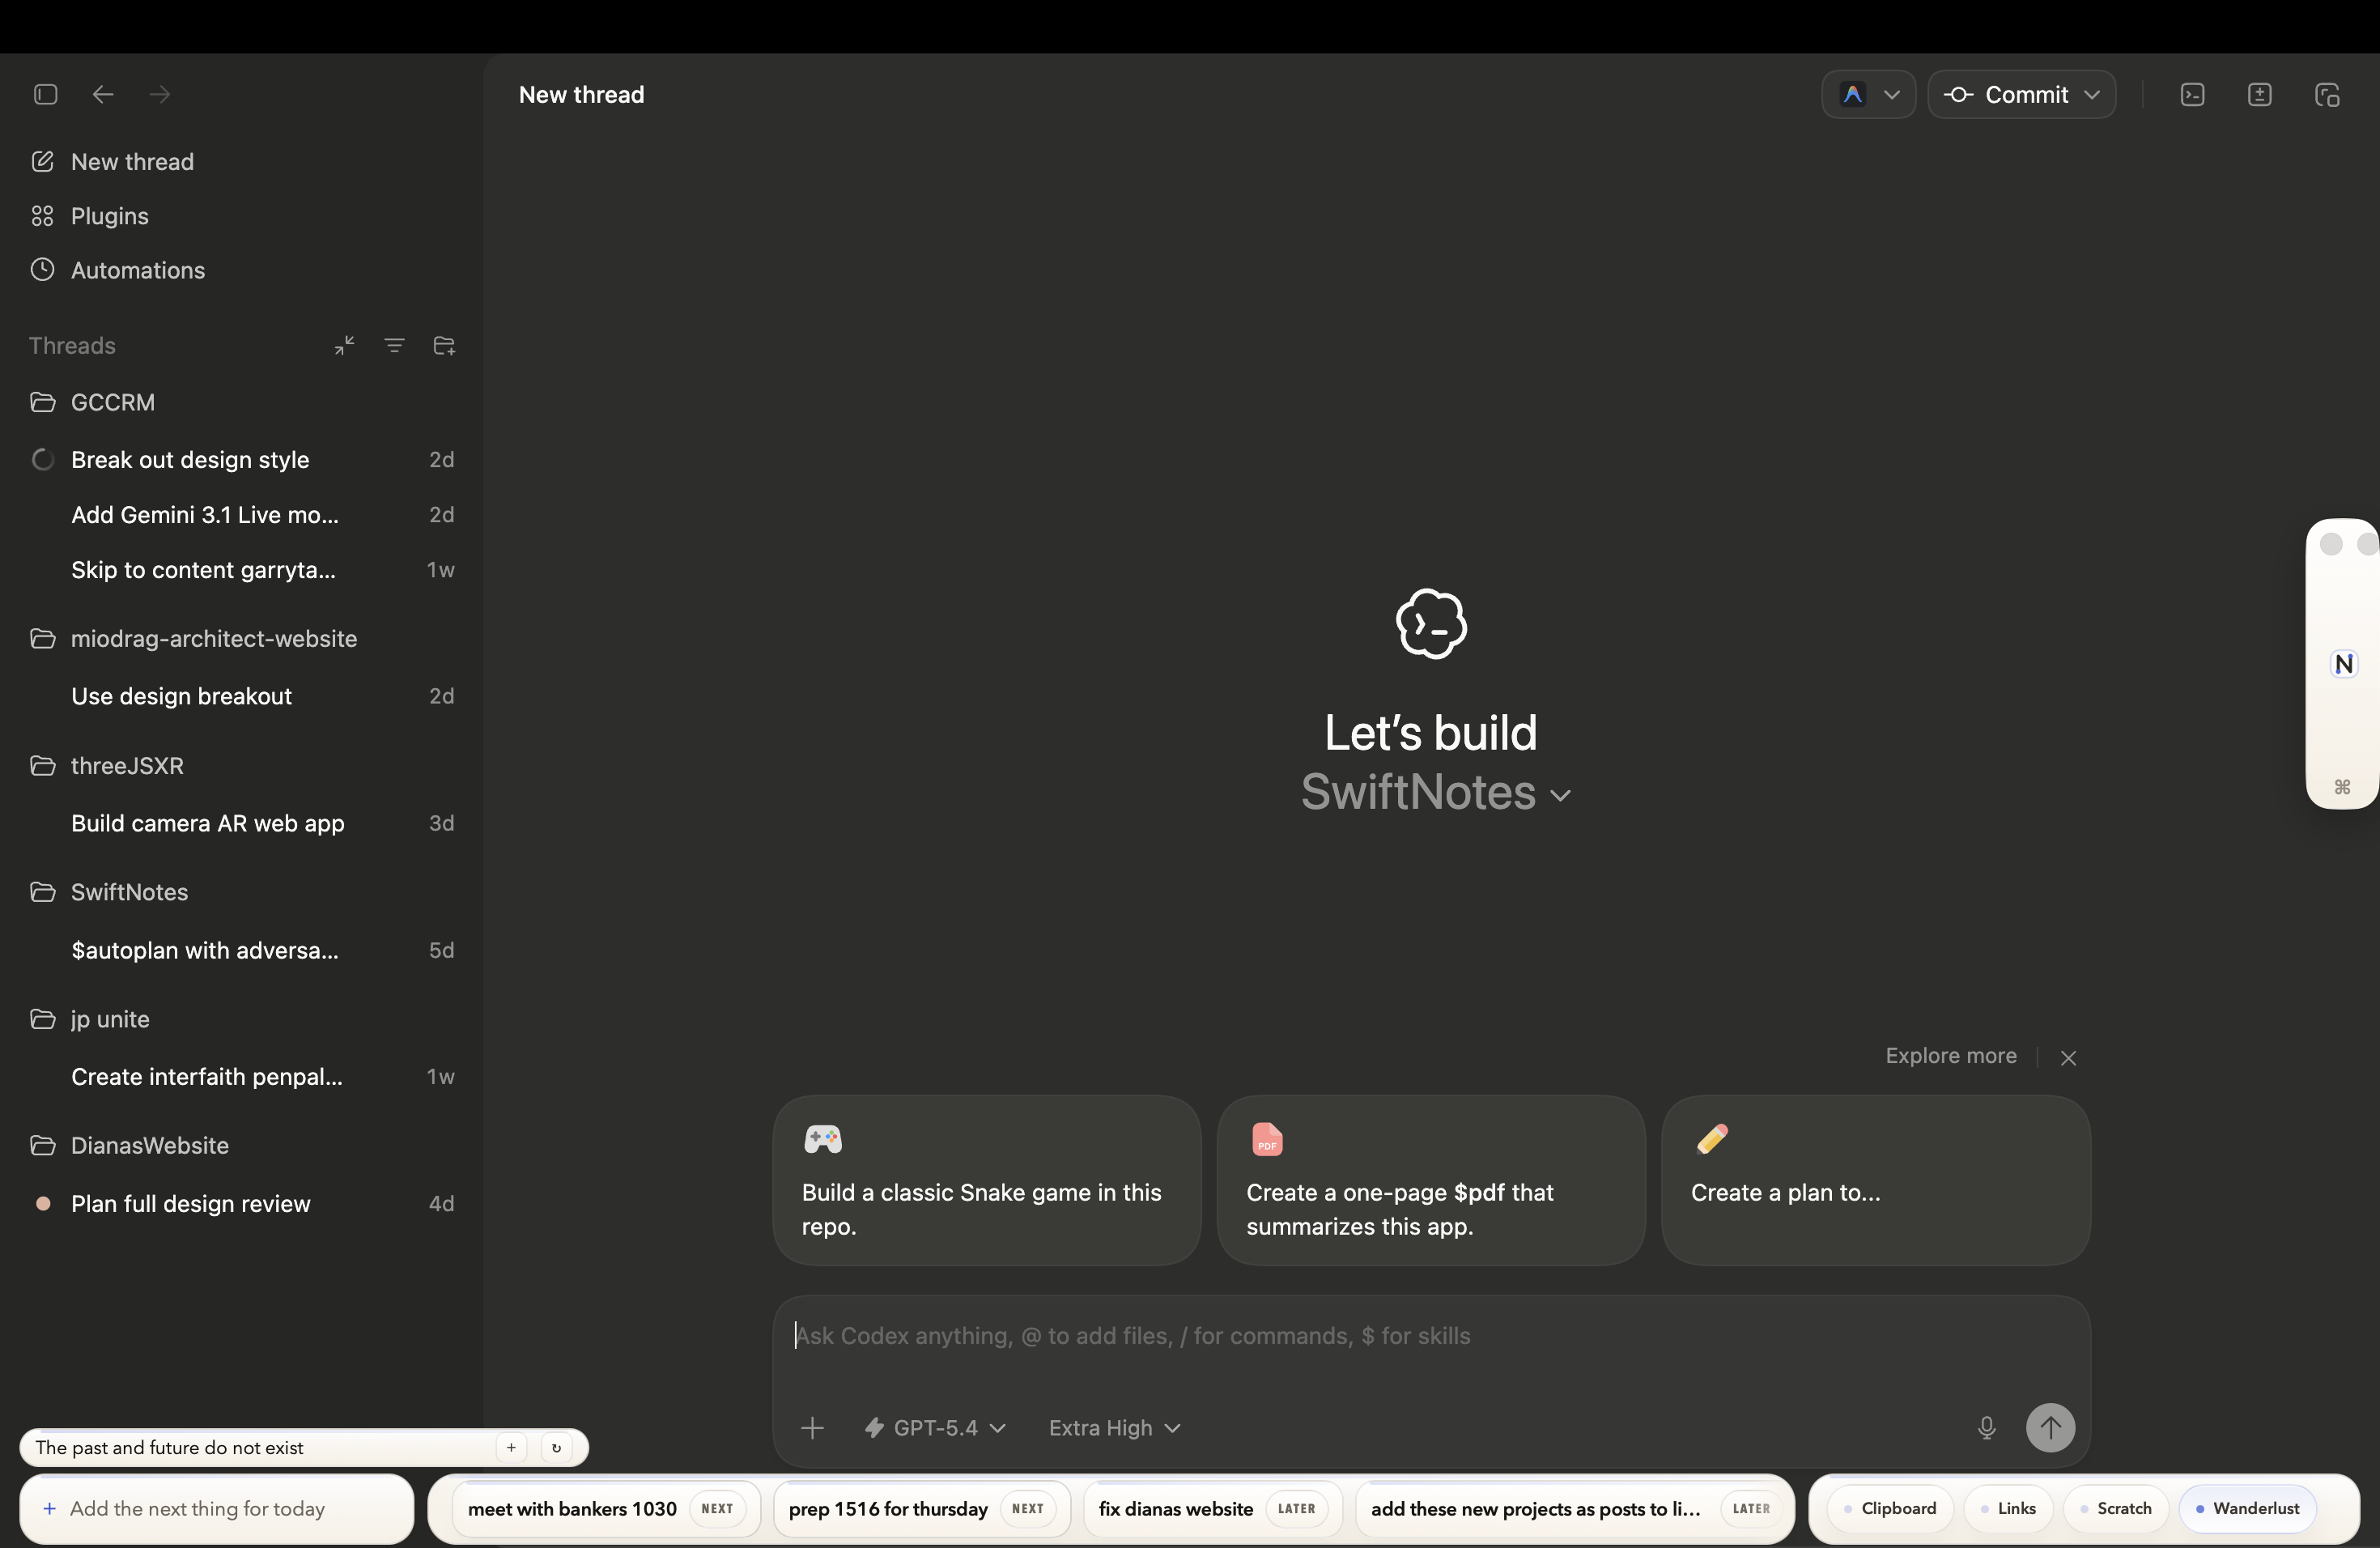Add a new project folder icon
Viewport: 2380px width, 1548px height.
[444, 345]
